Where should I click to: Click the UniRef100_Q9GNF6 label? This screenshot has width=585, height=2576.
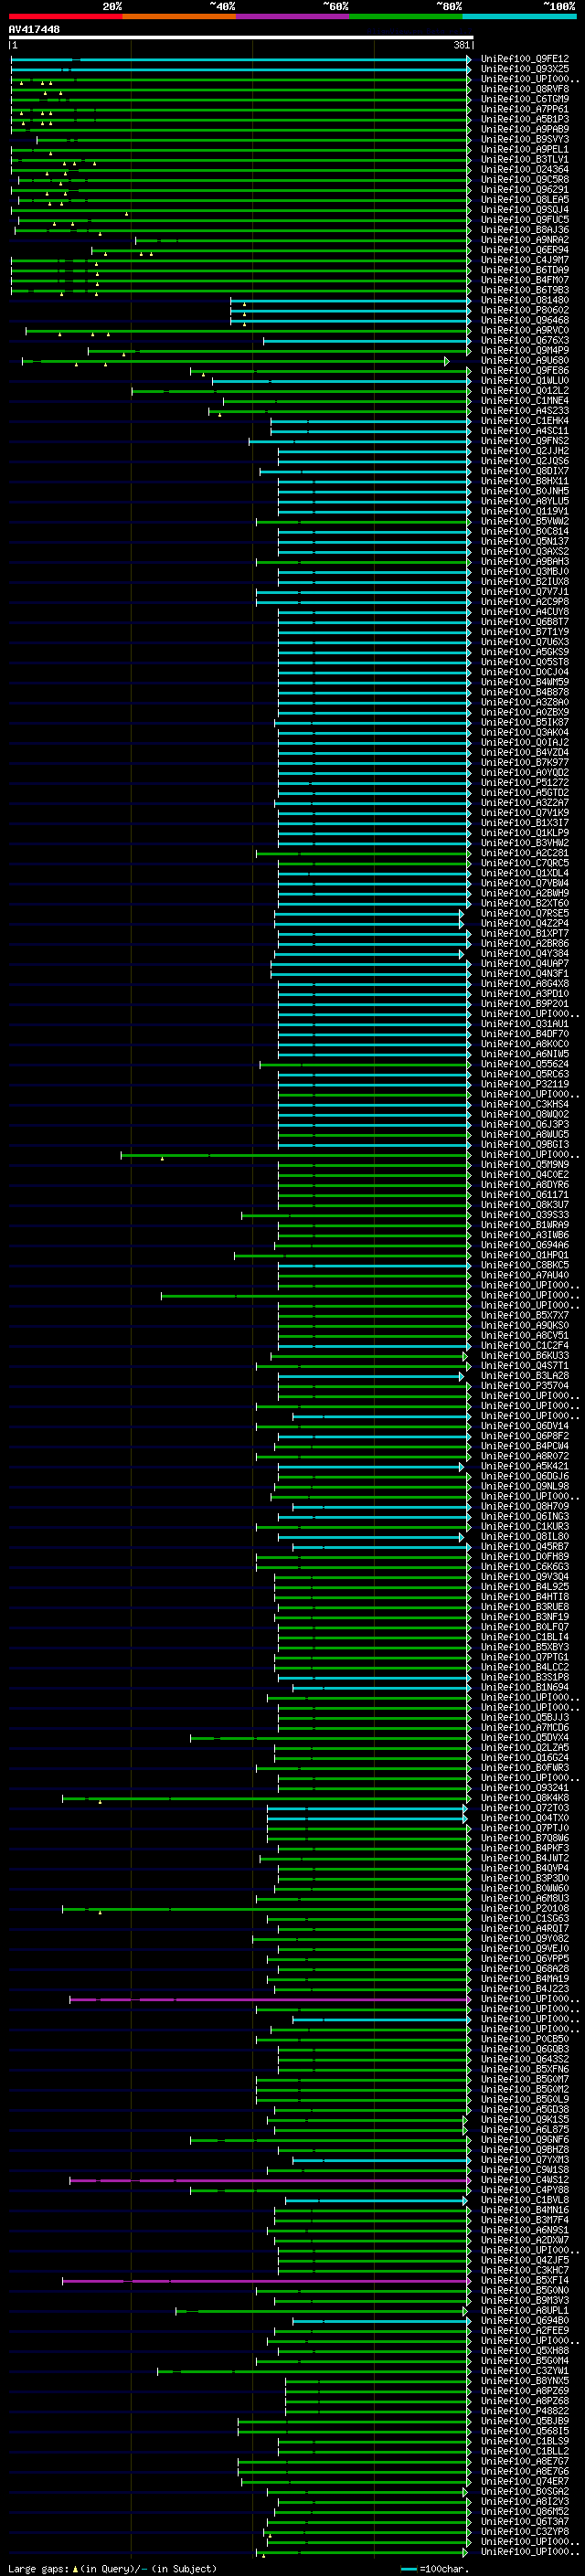pos(525,2140)
